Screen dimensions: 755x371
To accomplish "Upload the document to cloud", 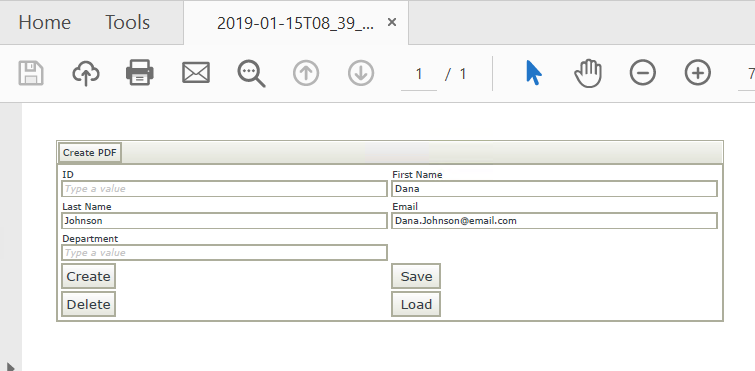I will click(x=86, y=74).
